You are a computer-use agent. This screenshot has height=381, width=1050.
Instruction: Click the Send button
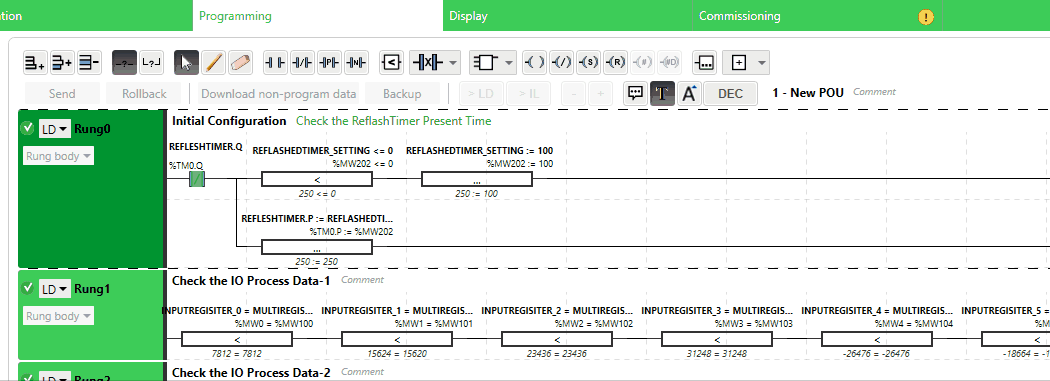tap(62, 94)
